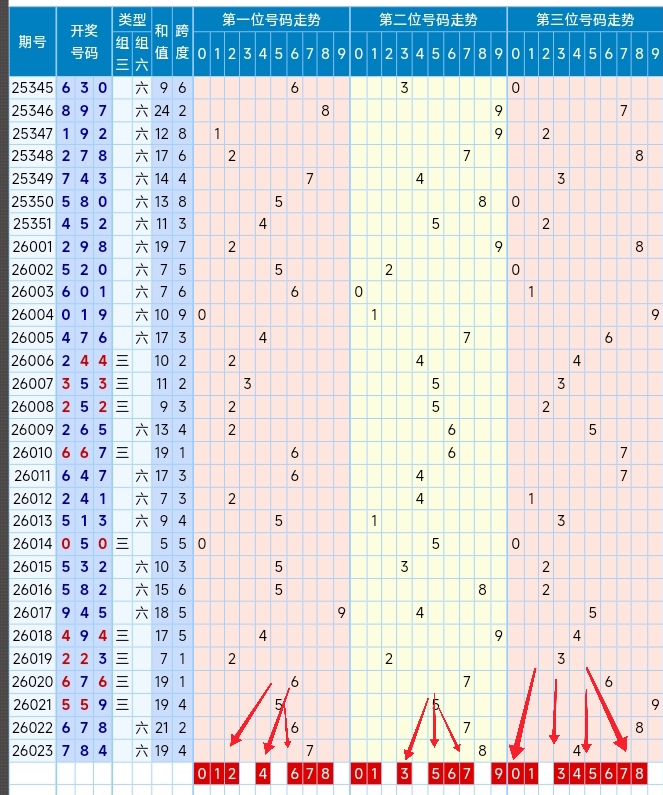Click period number 25345
The width and height of the screenshot is (663, 795).
pos(32,88)
